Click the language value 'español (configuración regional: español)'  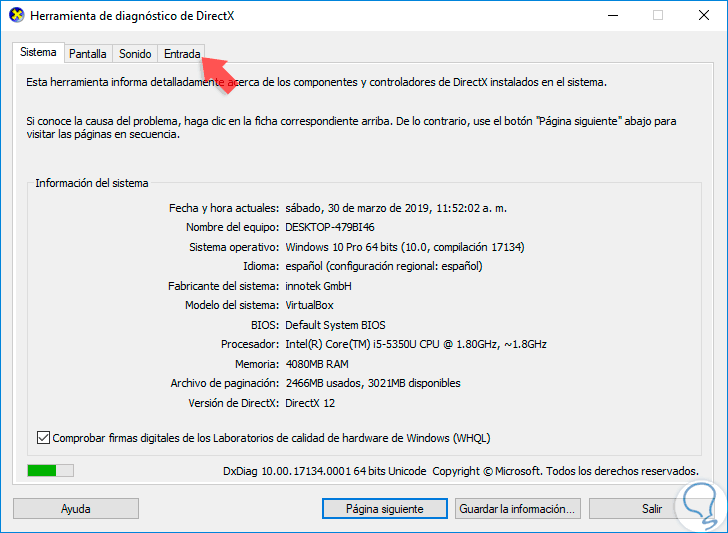click(384, 266)
